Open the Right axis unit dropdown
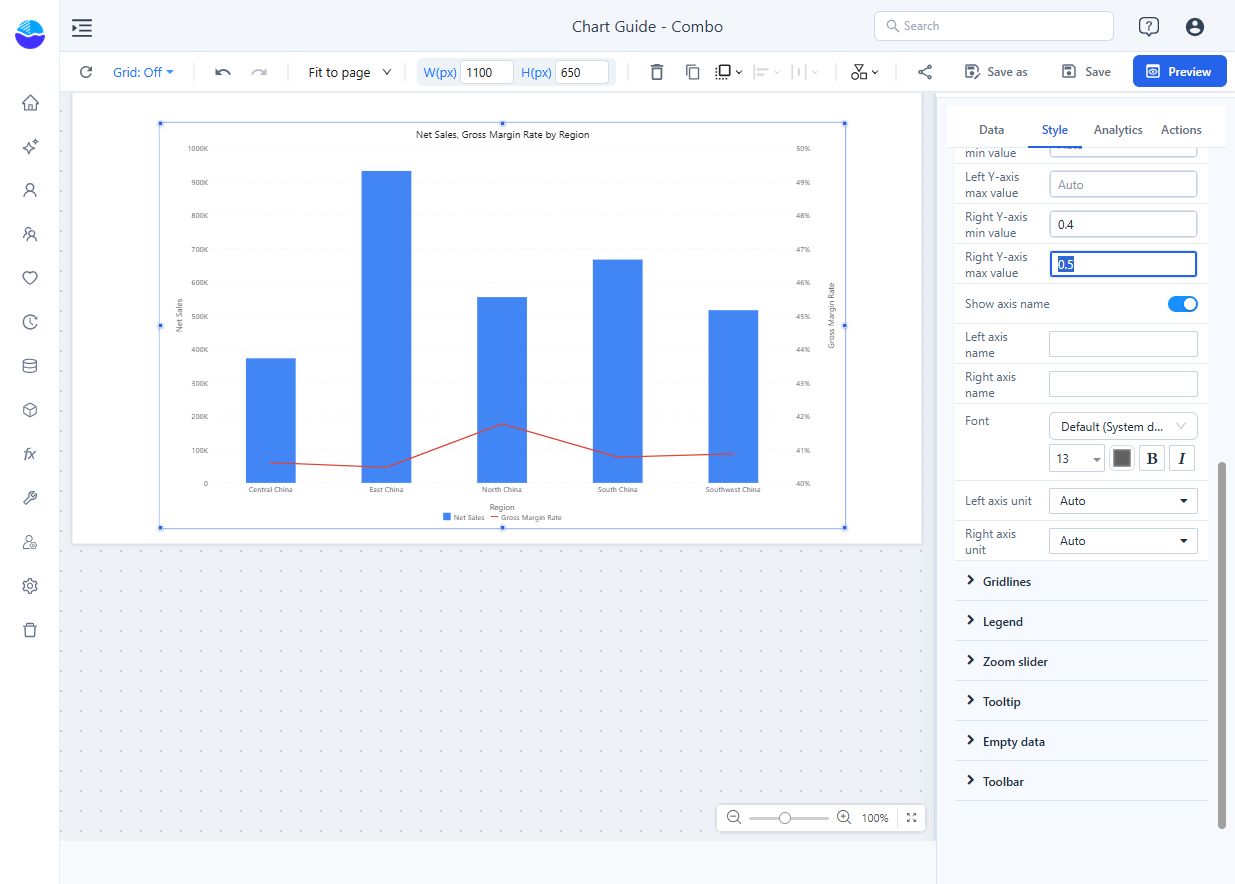Viewport: 1235px width, 884px height. pyautogui.click(x=1123, y=541)
